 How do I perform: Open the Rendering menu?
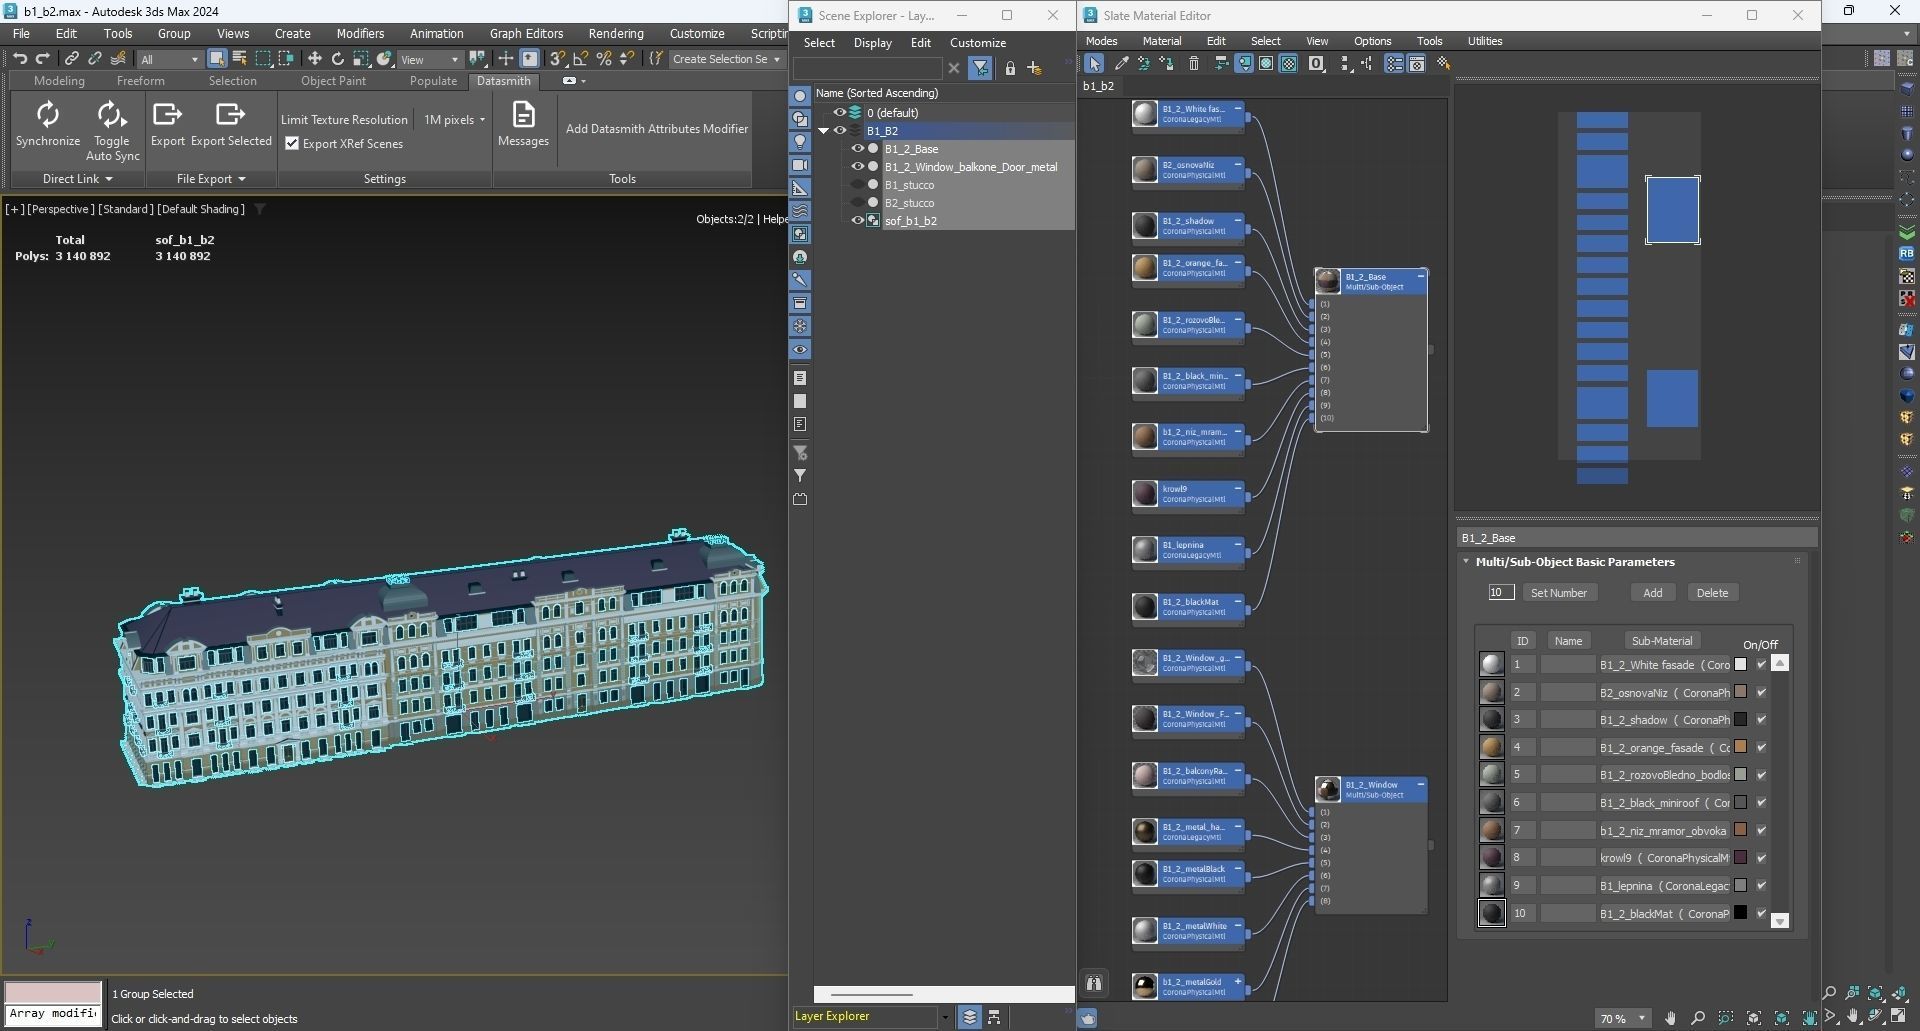pyautogui.click(x=616, y=34)
